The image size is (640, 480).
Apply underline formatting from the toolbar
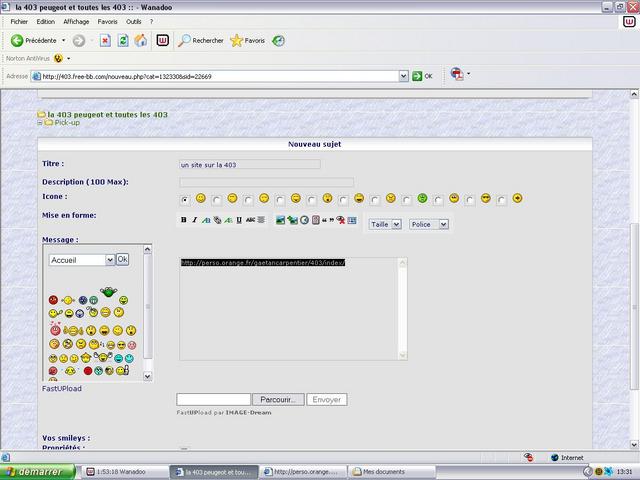239,220
